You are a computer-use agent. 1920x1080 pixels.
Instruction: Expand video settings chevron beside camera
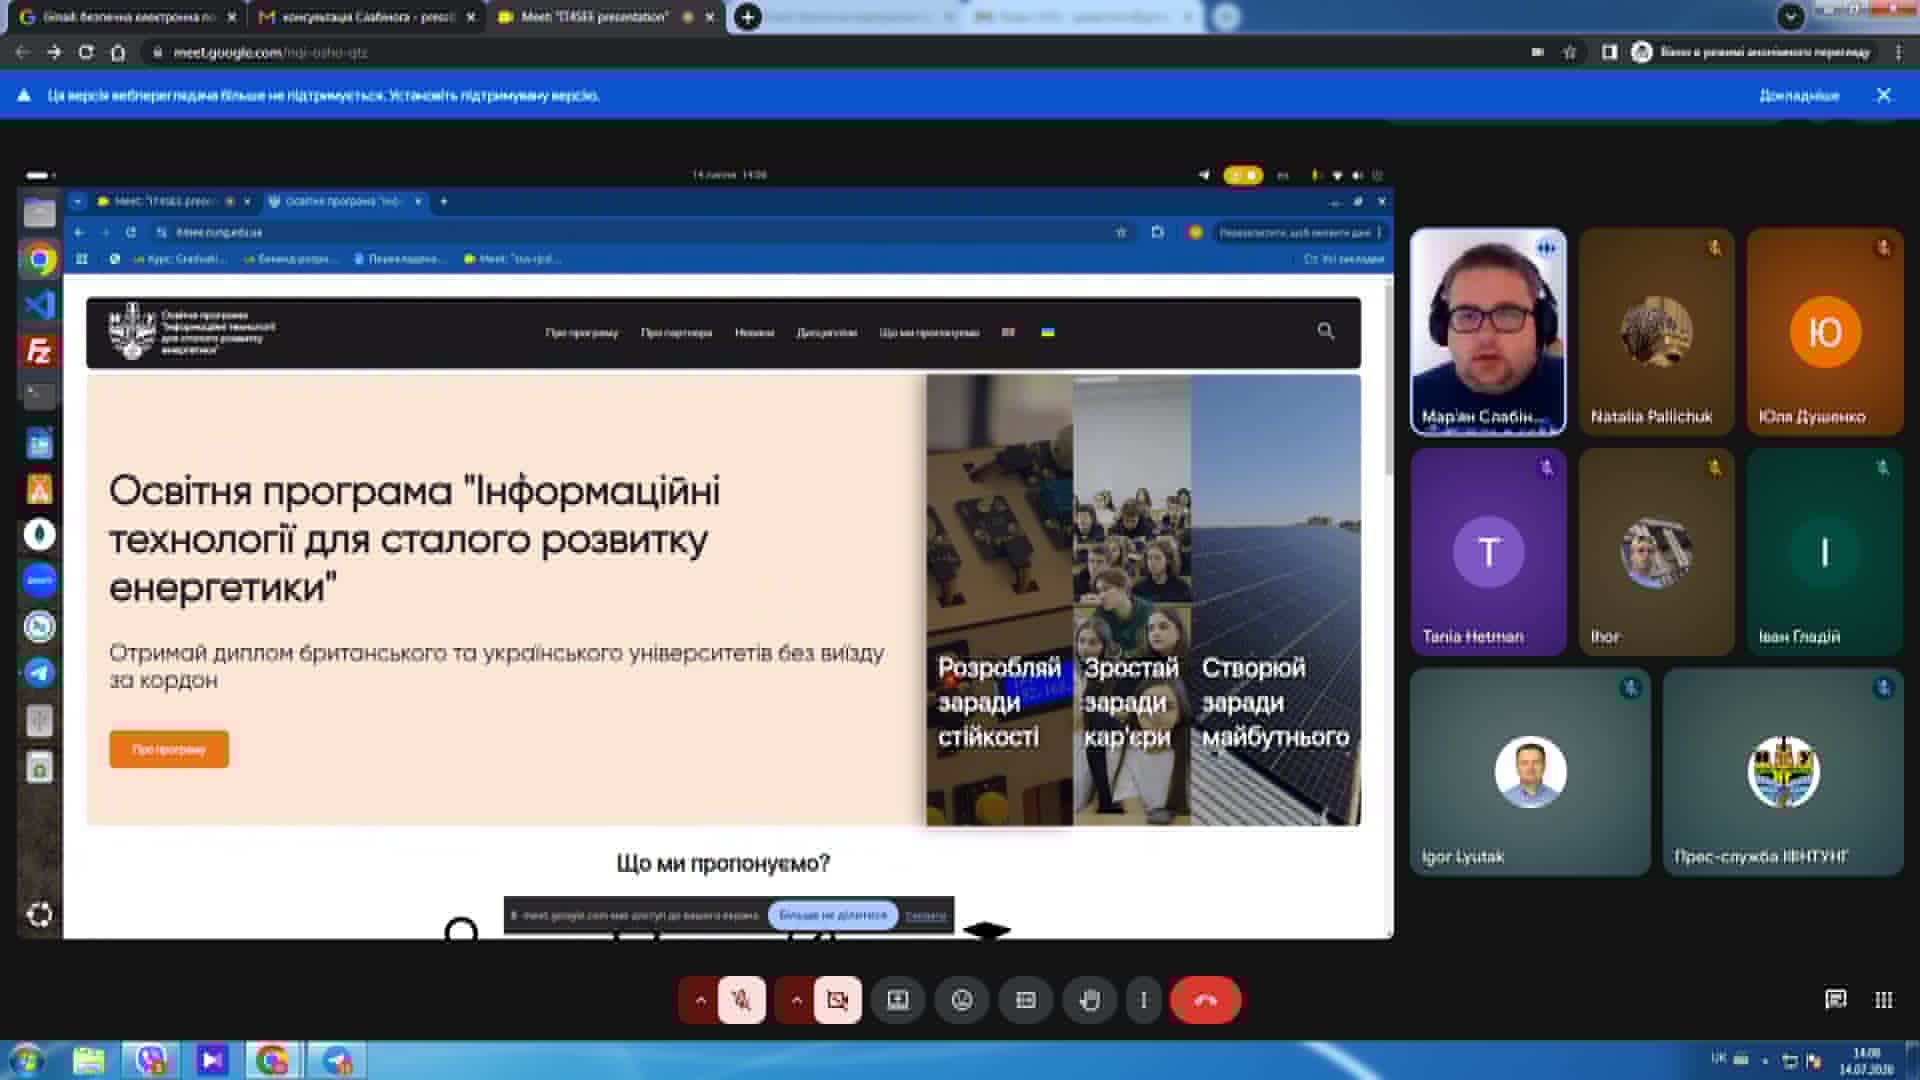(796, 1000)
